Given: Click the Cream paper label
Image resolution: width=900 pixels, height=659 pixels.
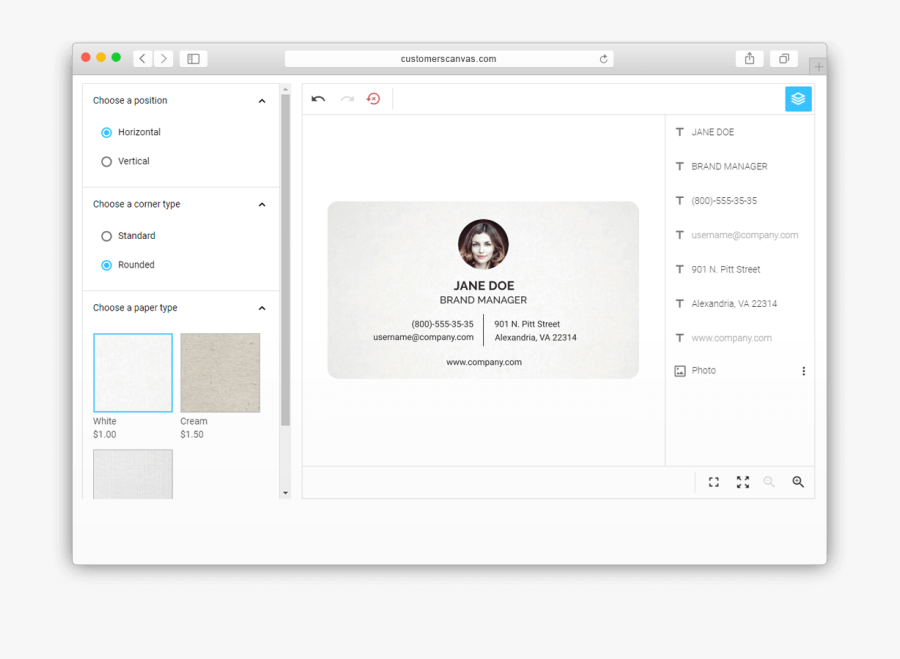Looking at the screenshot, I should [x=194, y=421].
